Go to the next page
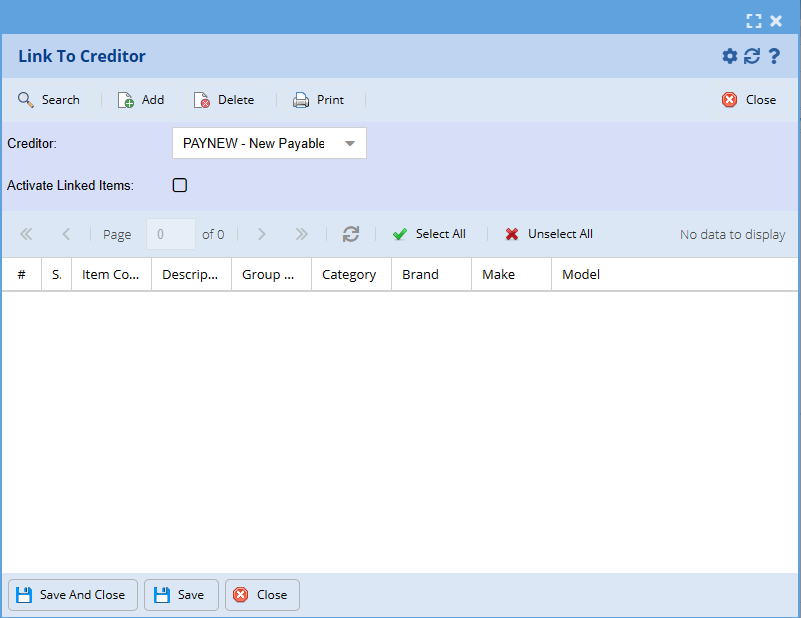 (262, 234)
